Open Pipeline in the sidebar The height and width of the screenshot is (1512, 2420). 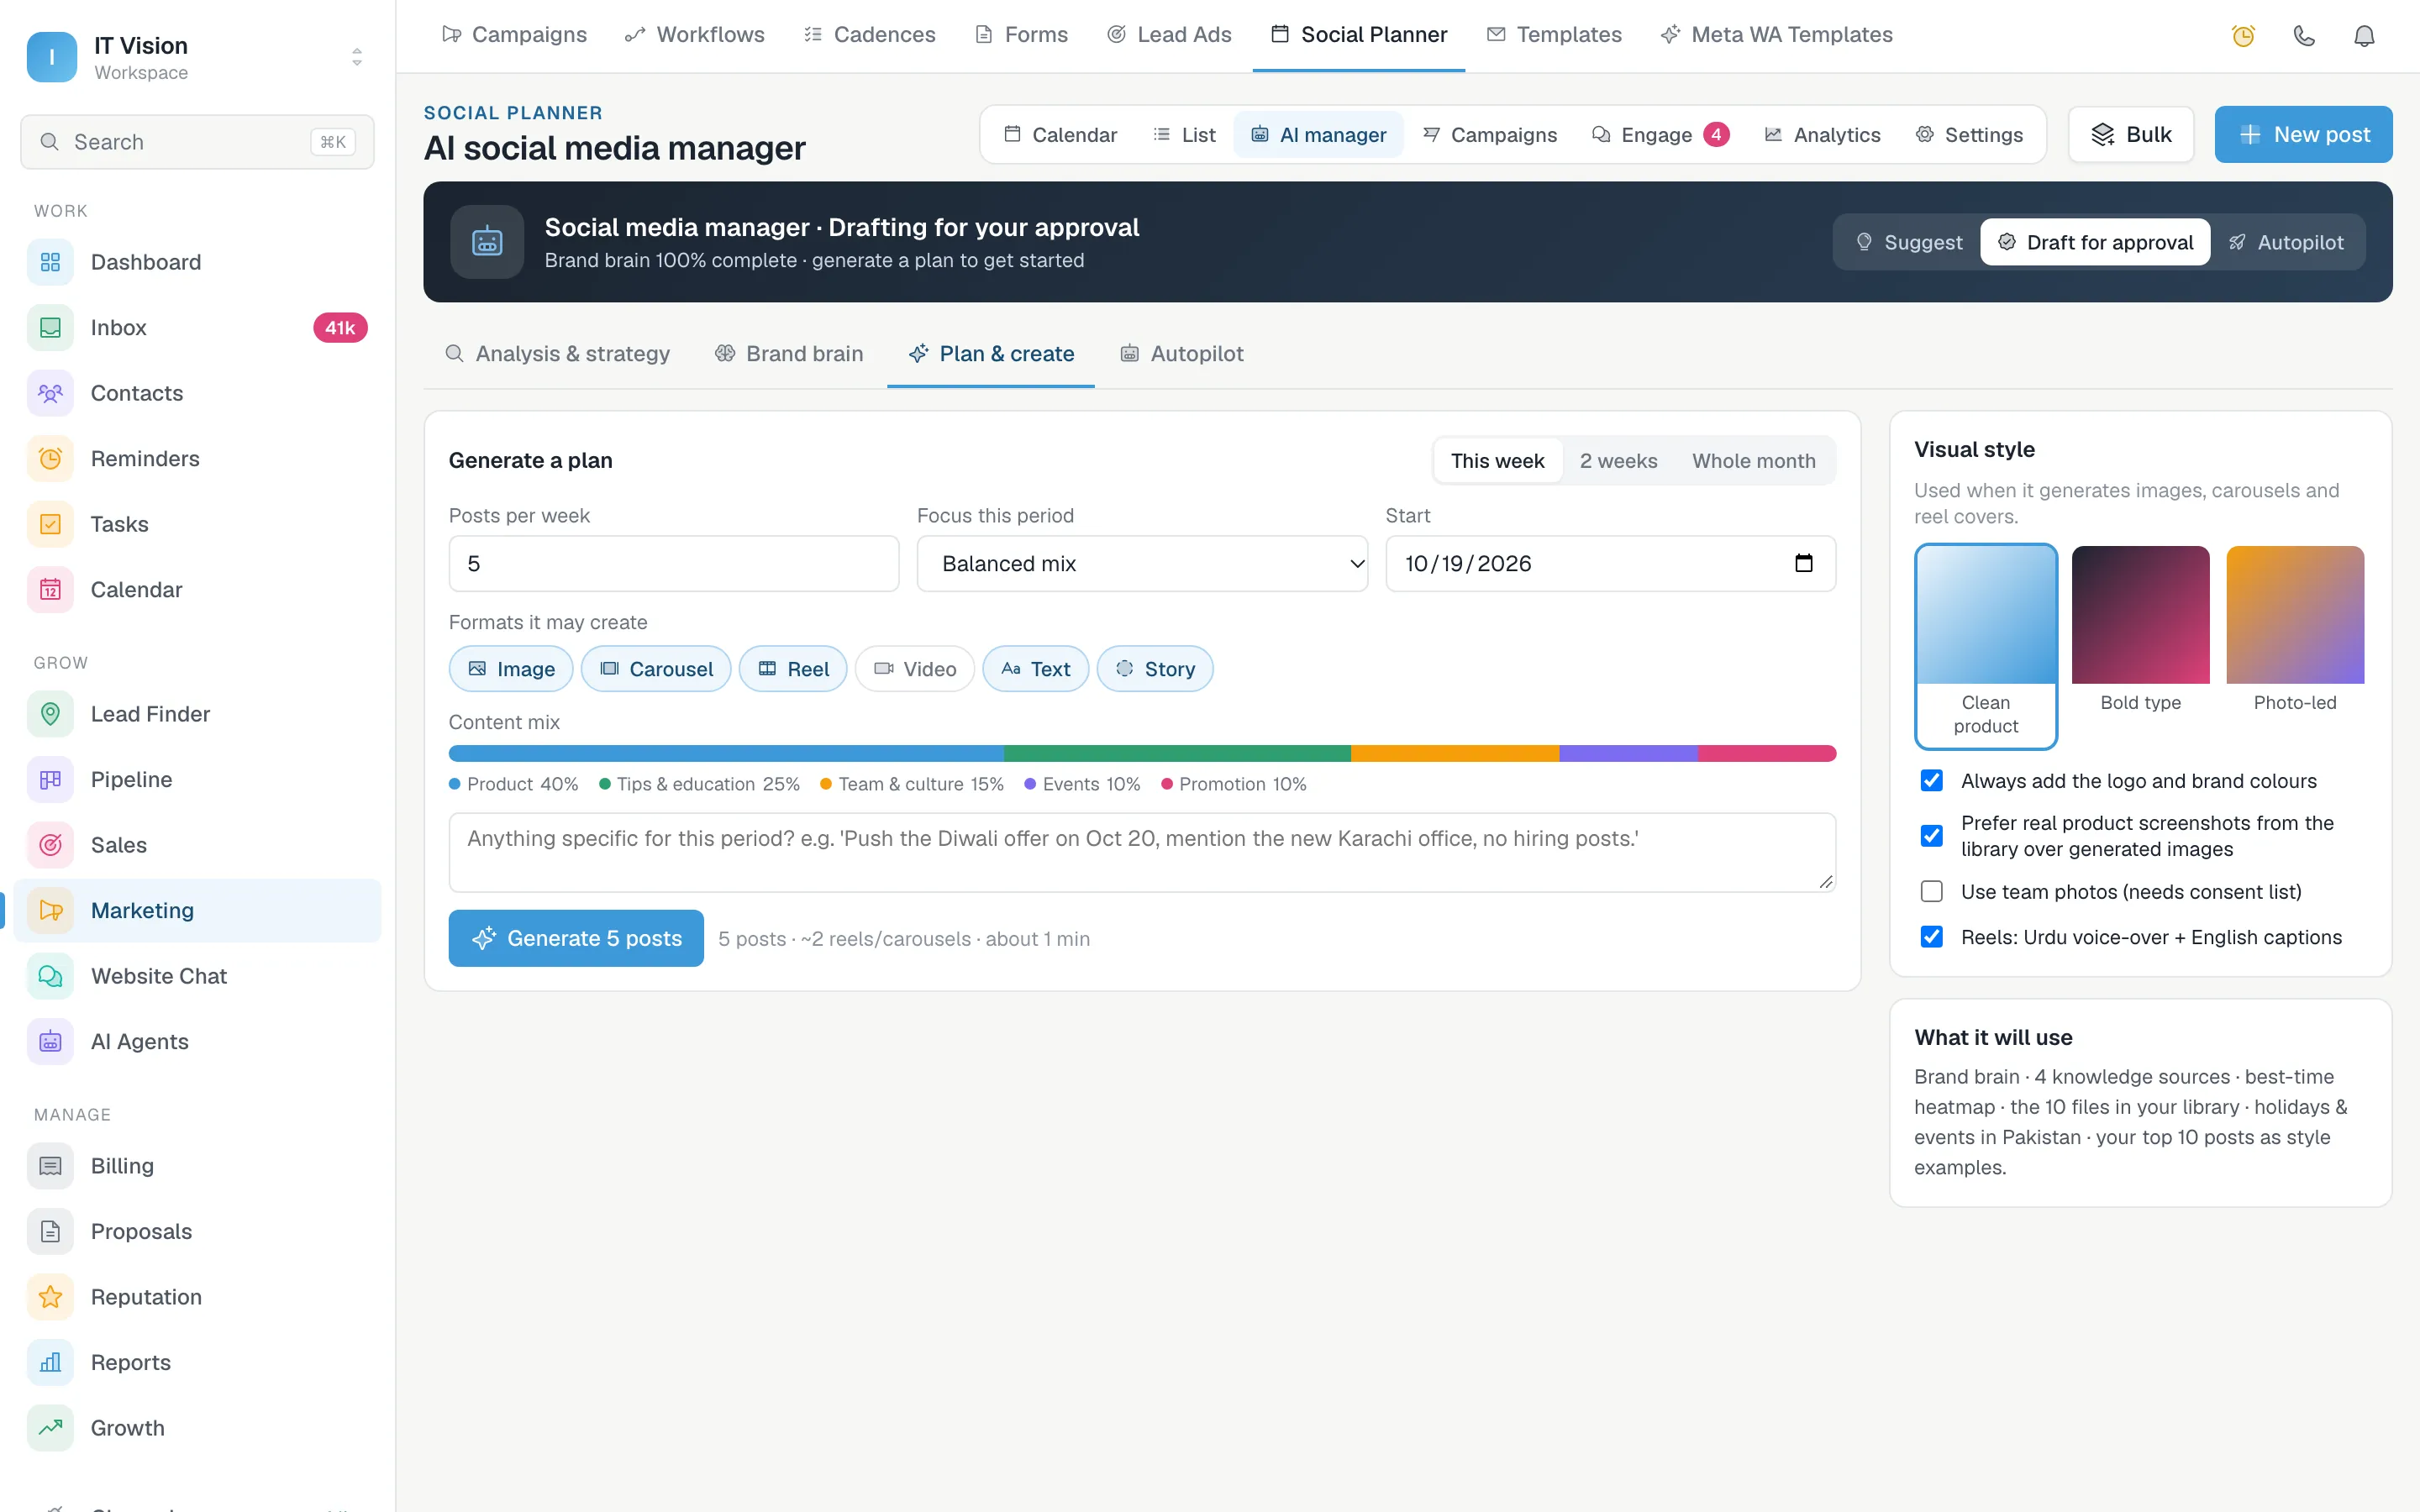pos(197,779)
